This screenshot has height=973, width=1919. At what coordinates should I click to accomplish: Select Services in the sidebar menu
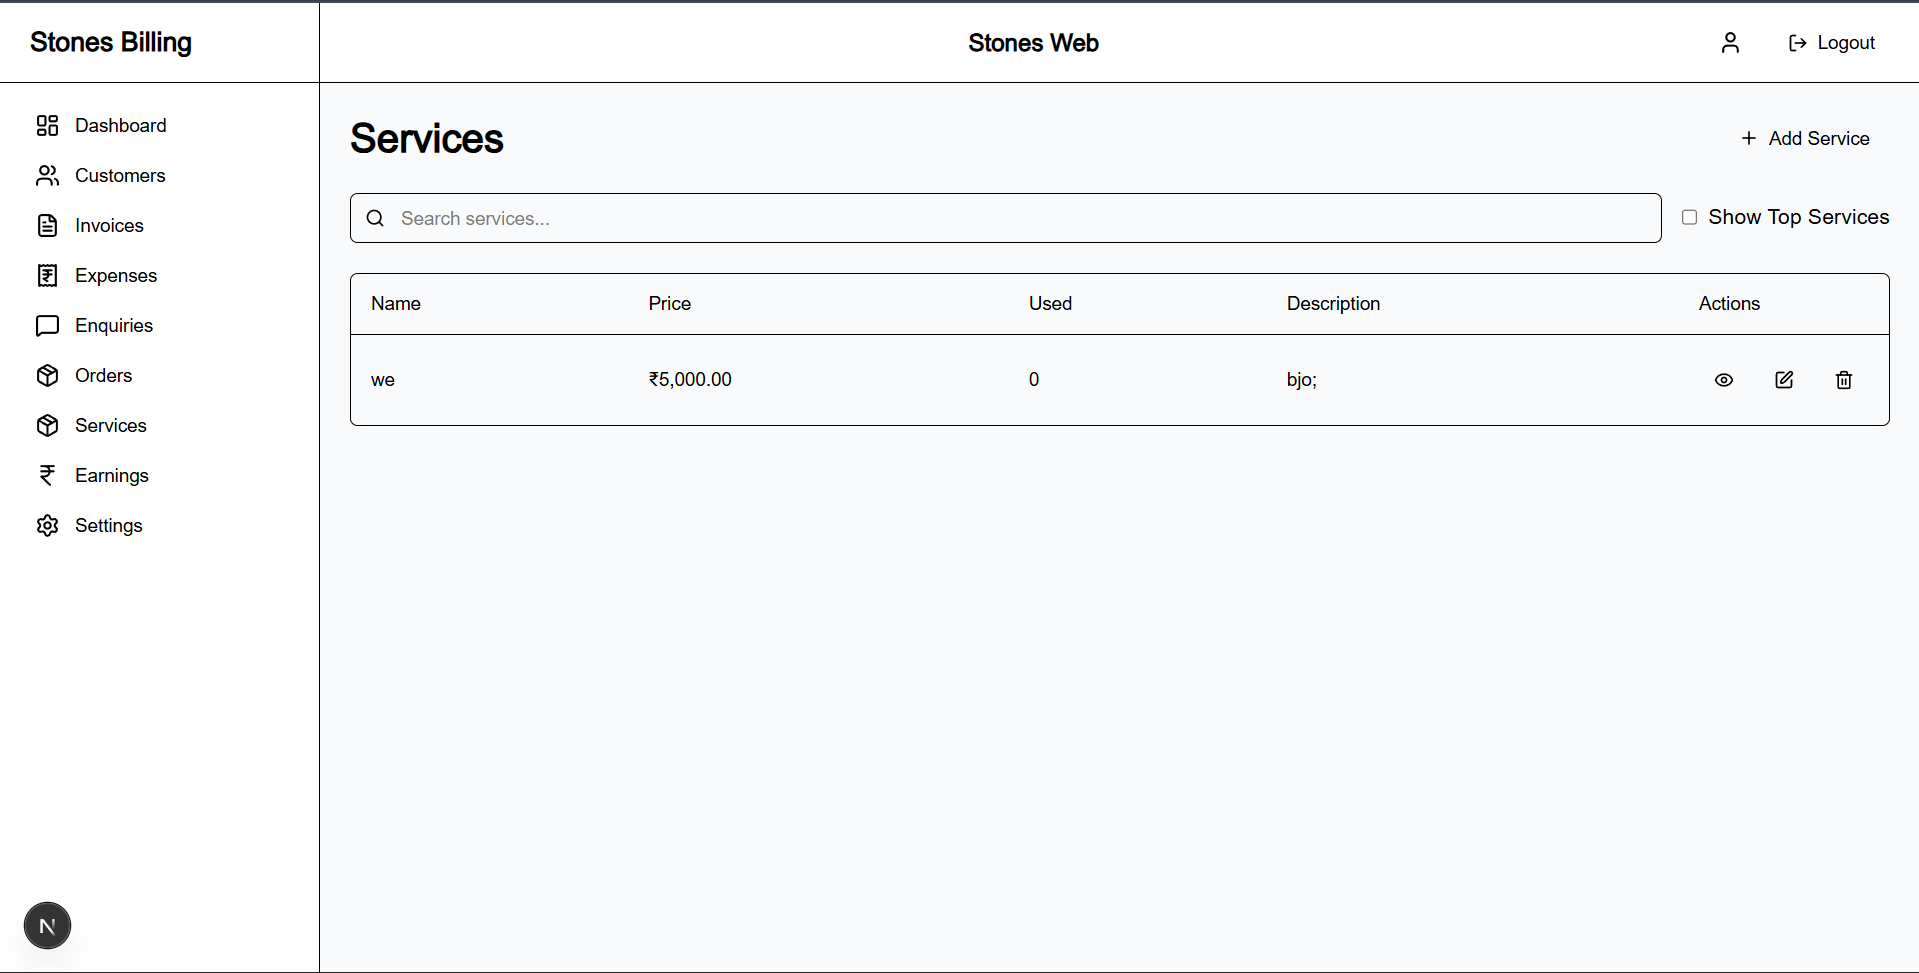click(110, 425)
